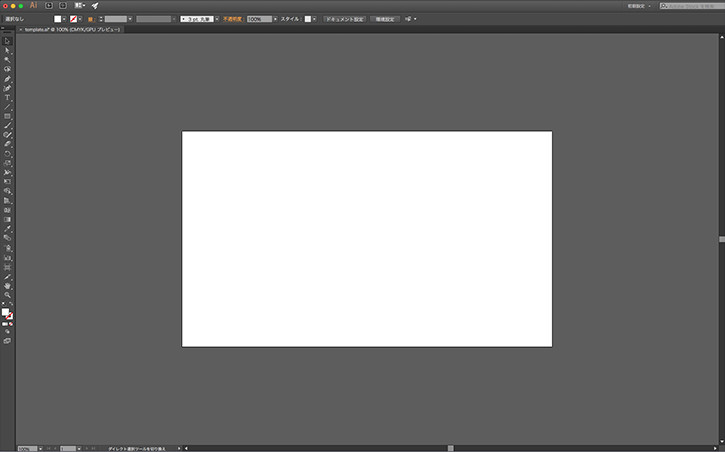Viewport: 725px width, 452px height.
Task: Click the zoom level field in status bar
Action: (x=27, y=449)
